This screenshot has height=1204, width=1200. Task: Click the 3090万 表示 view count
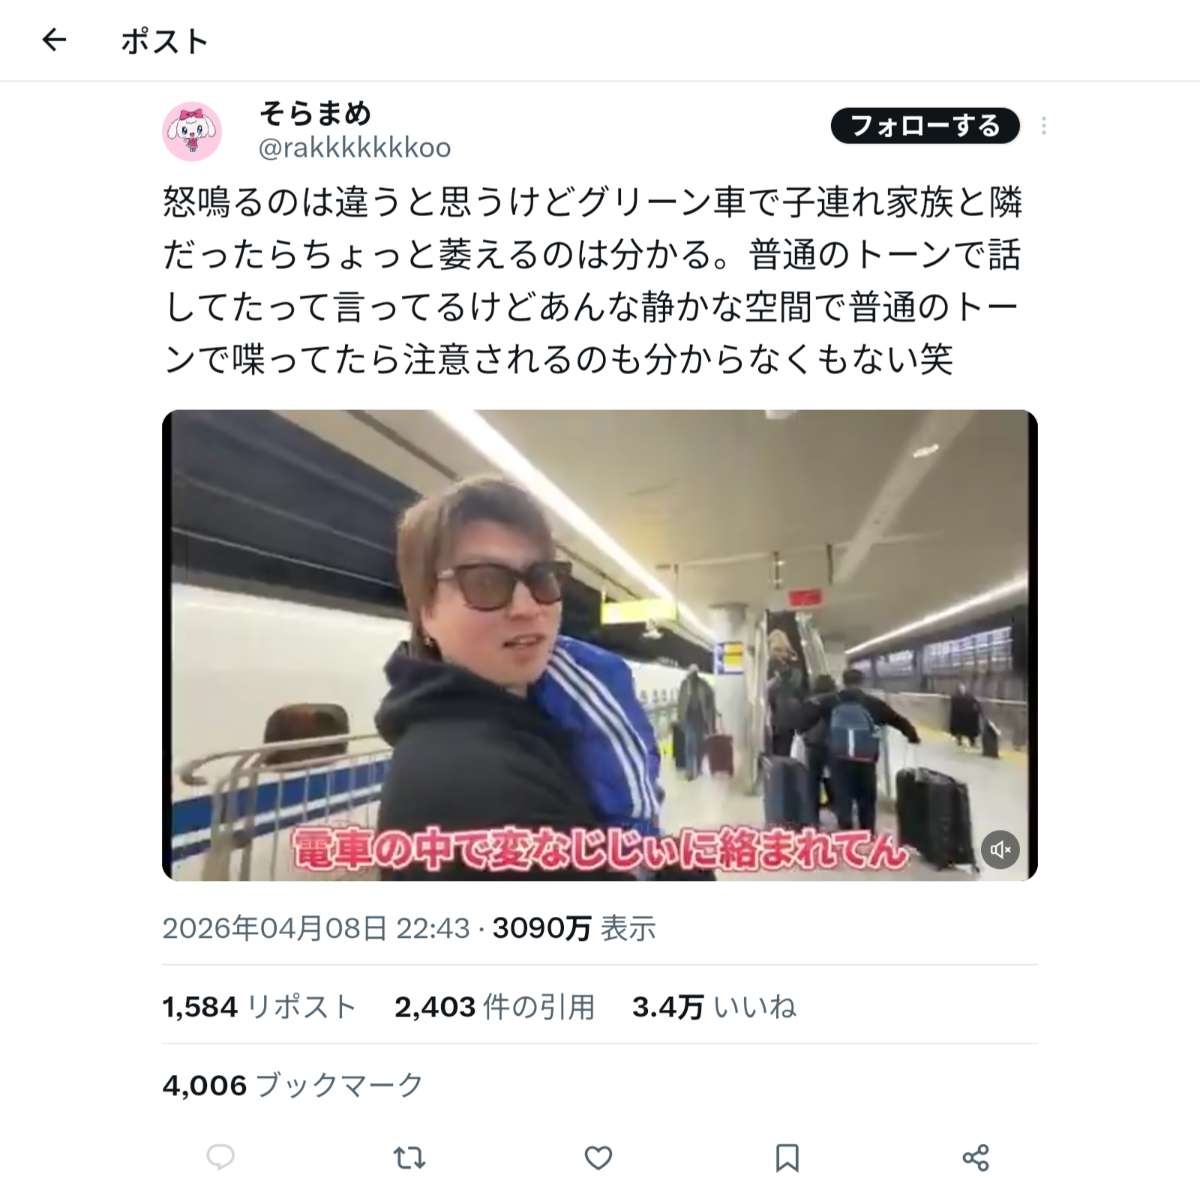[x=574, y=929]
